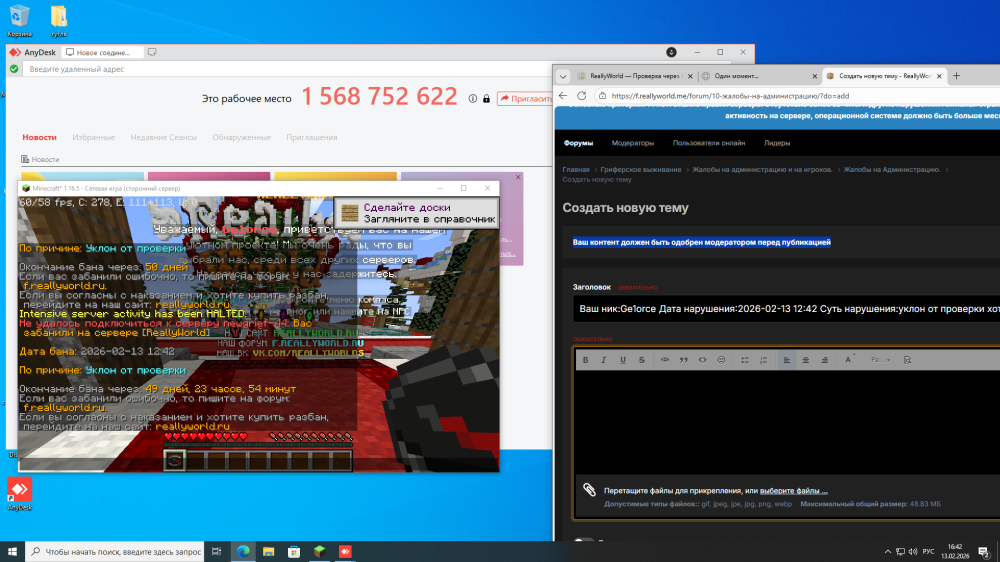Viewport: 1000px width, 562px height.
Task: Open Task View on the taskbar
Action: [217, 552]
